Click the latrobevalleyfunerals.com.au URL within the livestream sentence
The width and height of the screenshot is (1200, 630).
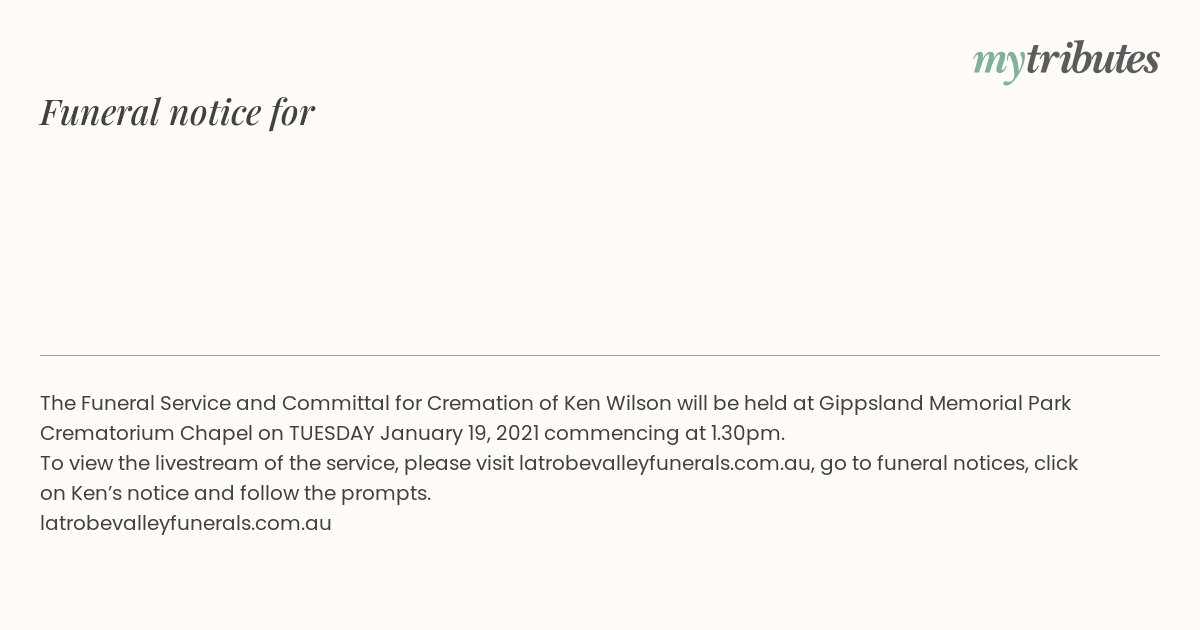[x=664, y=463]
